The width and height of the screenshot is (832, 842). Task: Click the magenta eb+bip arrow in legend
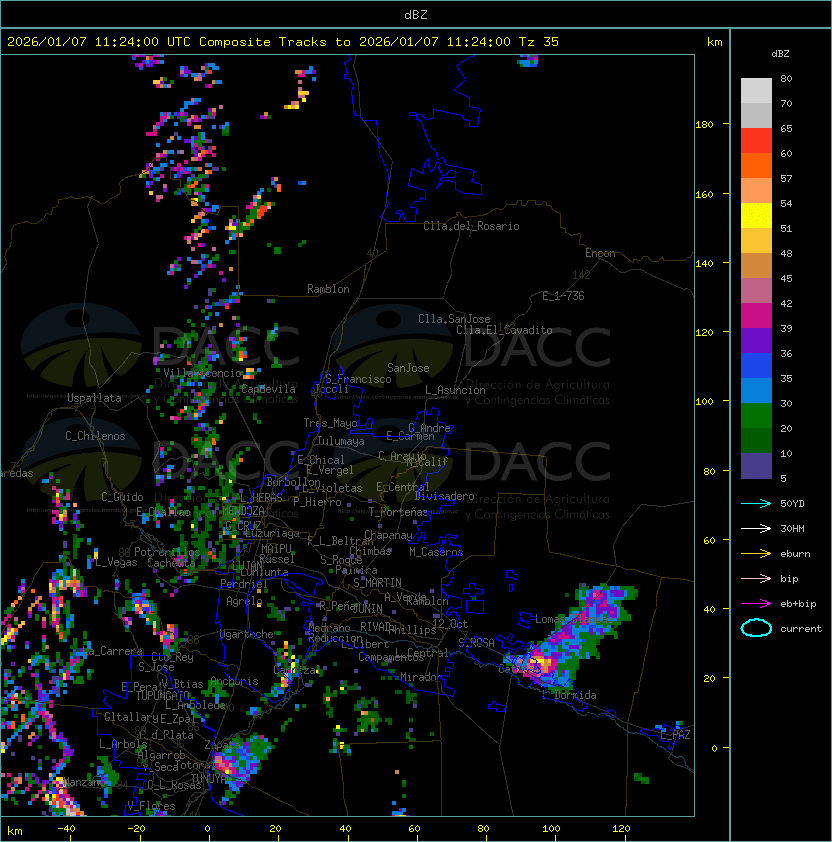756,604
